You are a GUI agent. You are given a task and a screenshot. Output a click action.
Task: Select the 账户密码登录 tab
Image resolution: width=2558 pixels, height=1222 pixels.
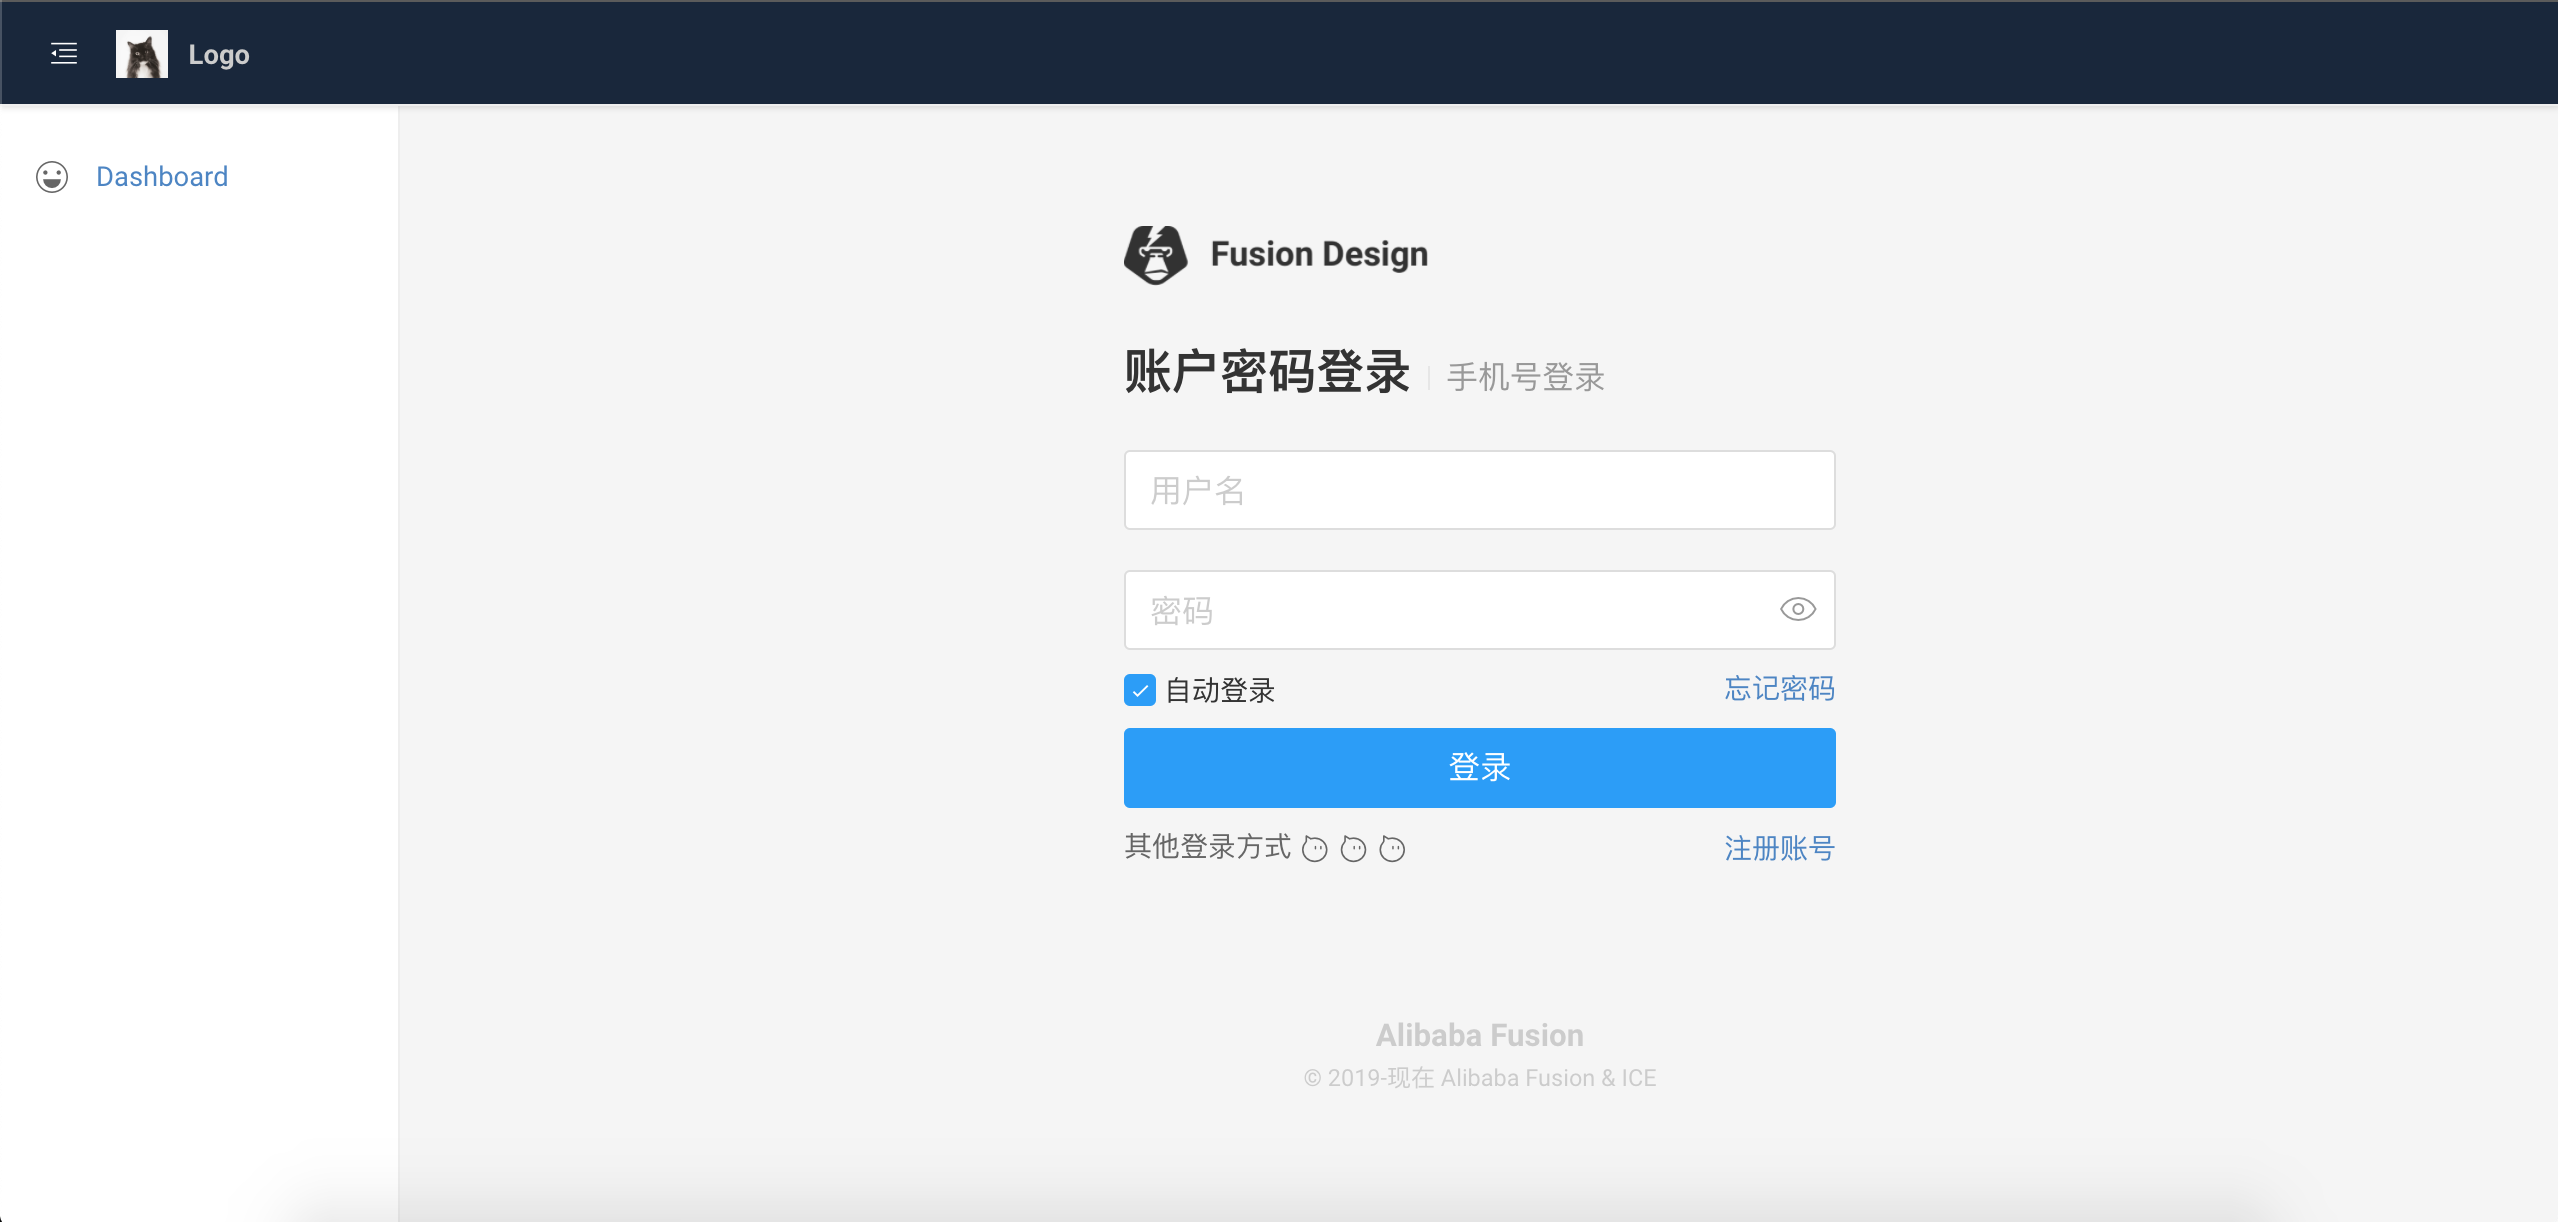[1266, 372]
